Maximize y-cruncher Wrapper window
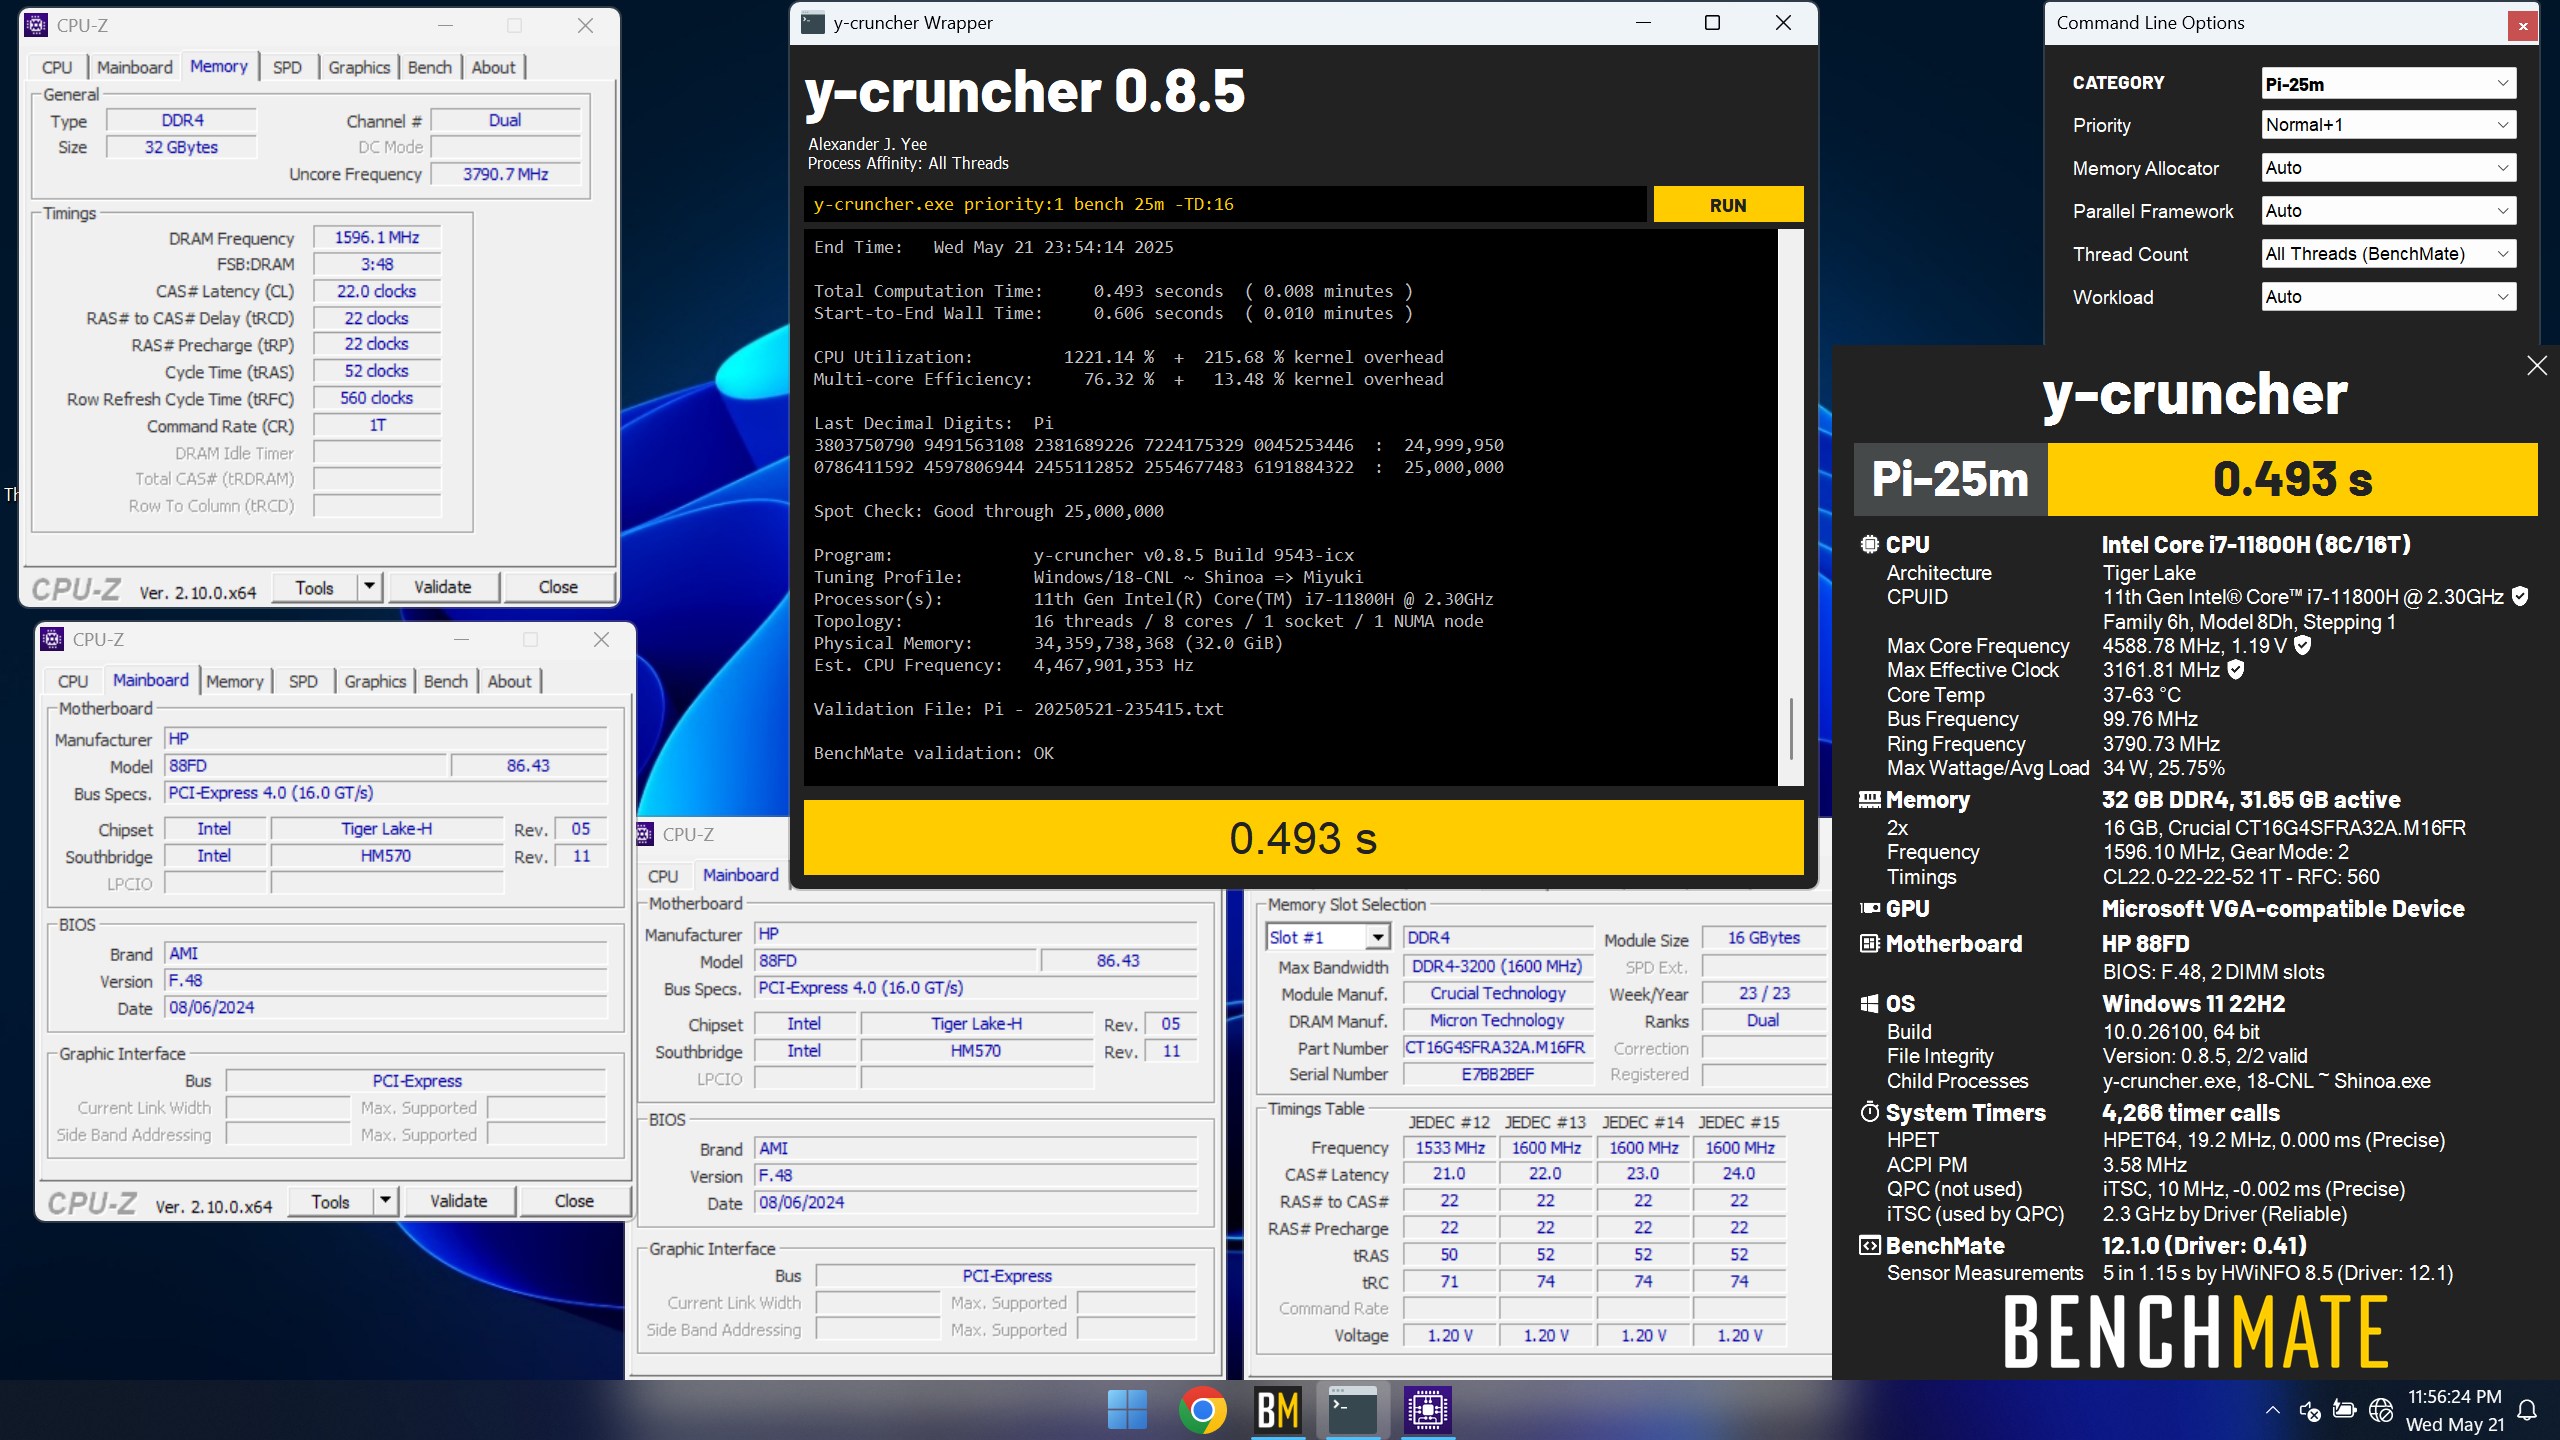 click(1712, 23)
